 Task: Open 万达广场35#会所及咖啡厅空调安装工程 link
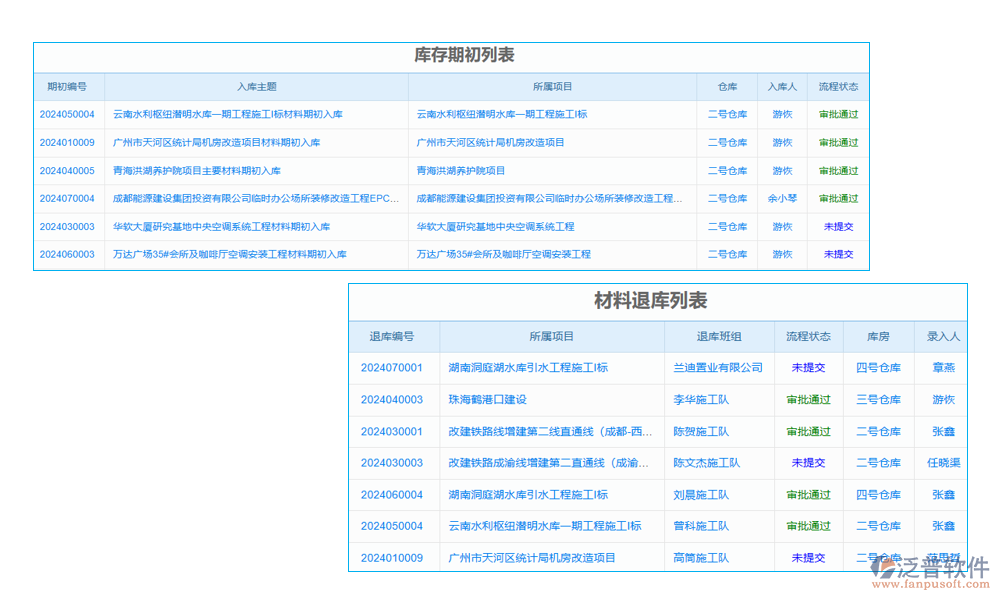[506, 254]
